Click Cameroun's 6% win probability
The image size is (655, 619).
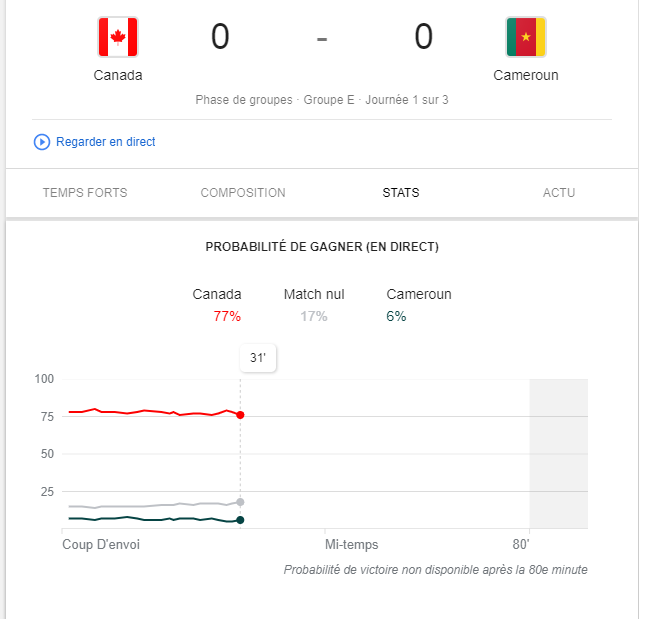[x=397, y=316]
